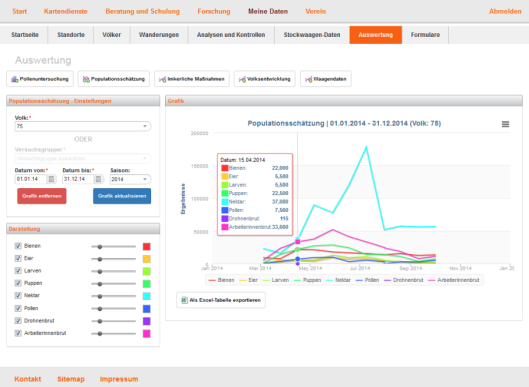Open the Versuchsgruppe dropdown
Viewport: 529px width, 387px height.
[83, 158]
